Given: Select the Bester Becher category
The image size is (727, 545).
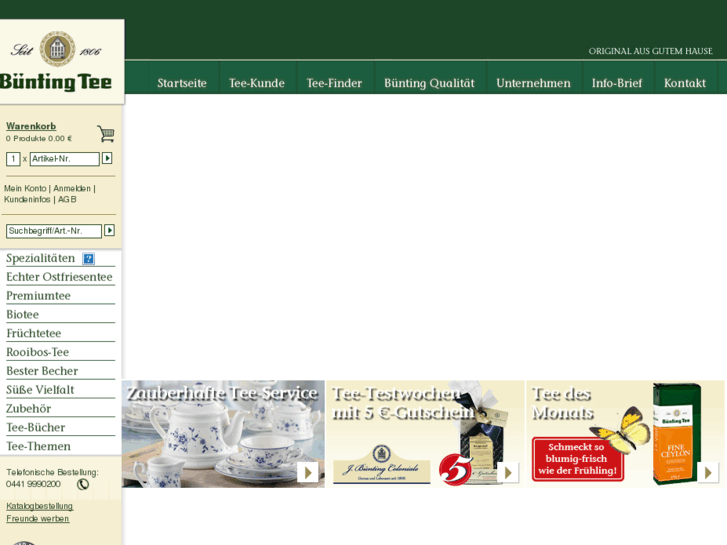Looking at the screenshot, I should tap(42, 371).
